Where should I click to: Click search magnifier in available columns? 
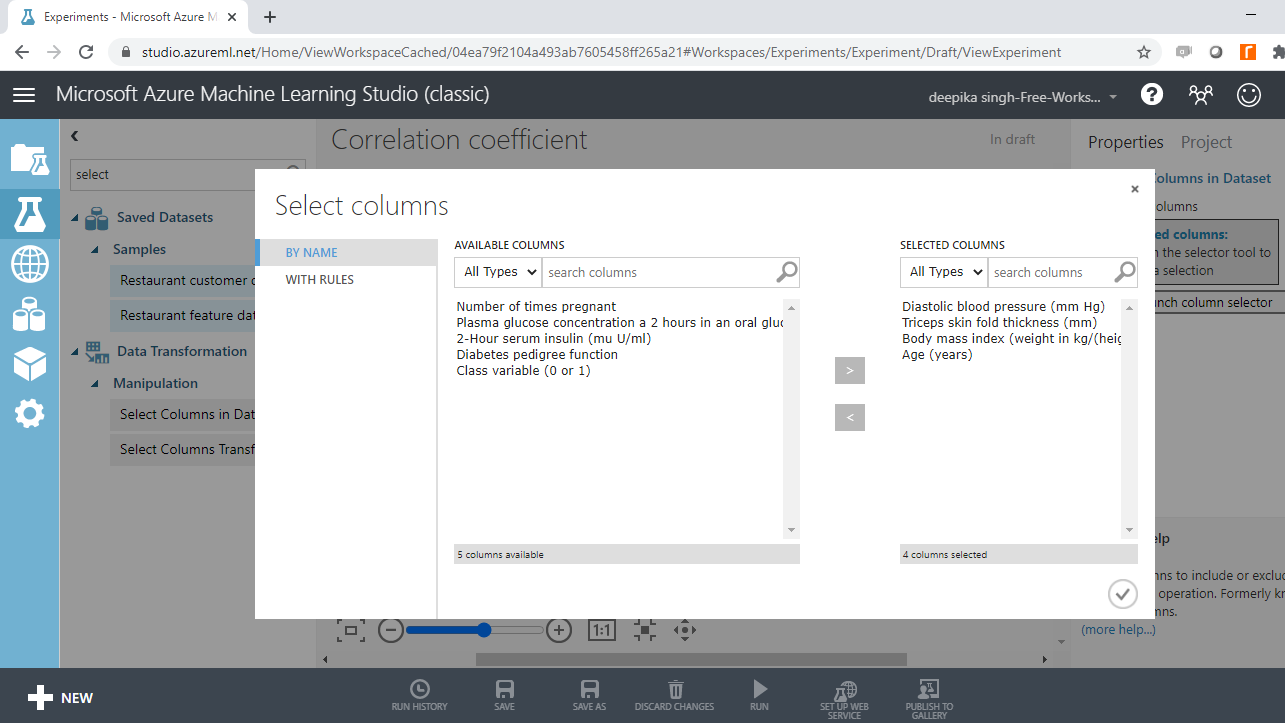point(787,272)
